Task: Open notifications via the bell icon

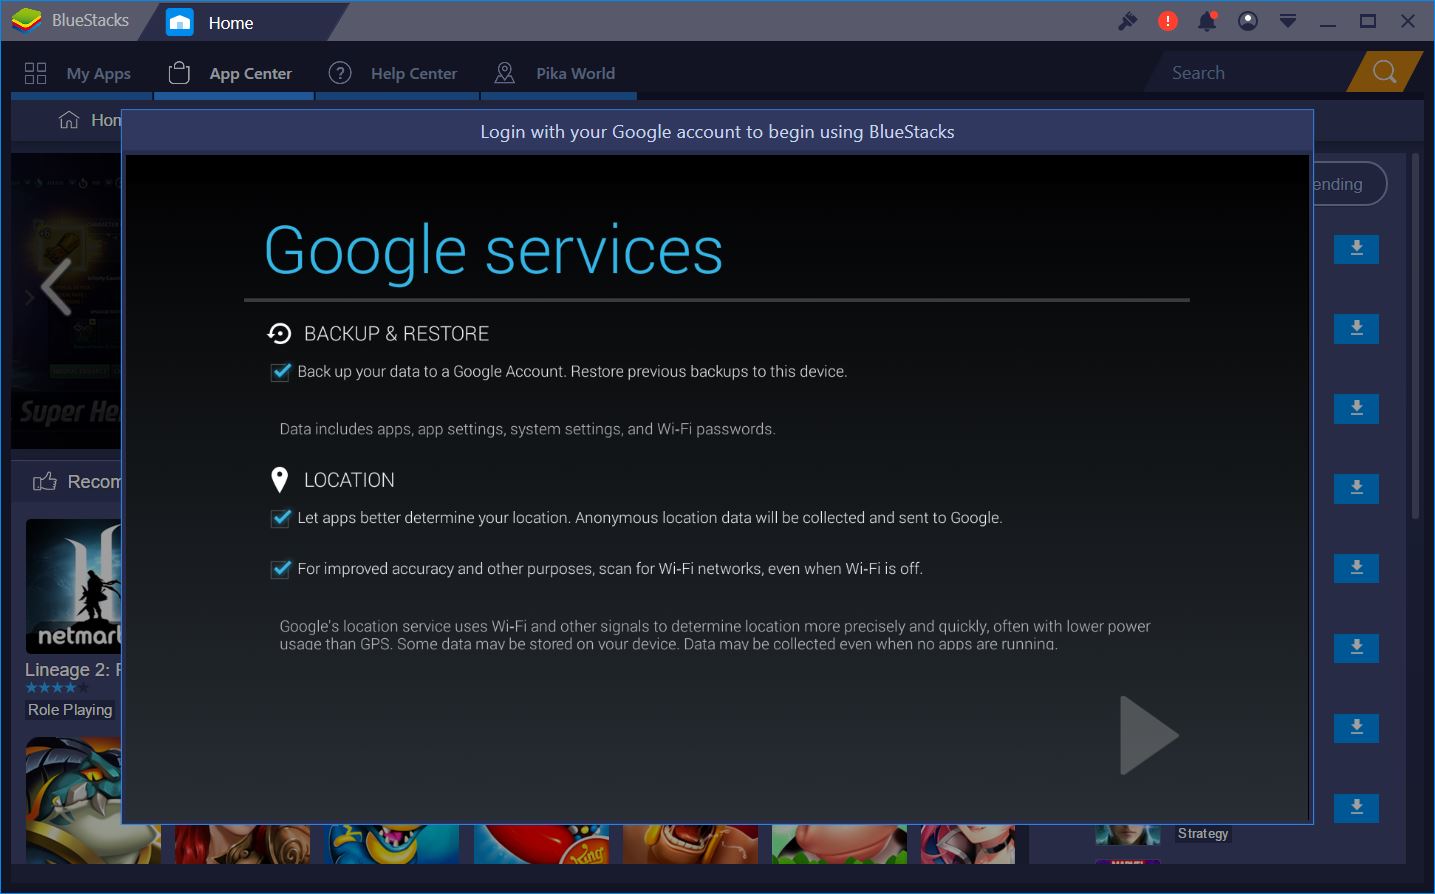Action: tap(1207, 20)
